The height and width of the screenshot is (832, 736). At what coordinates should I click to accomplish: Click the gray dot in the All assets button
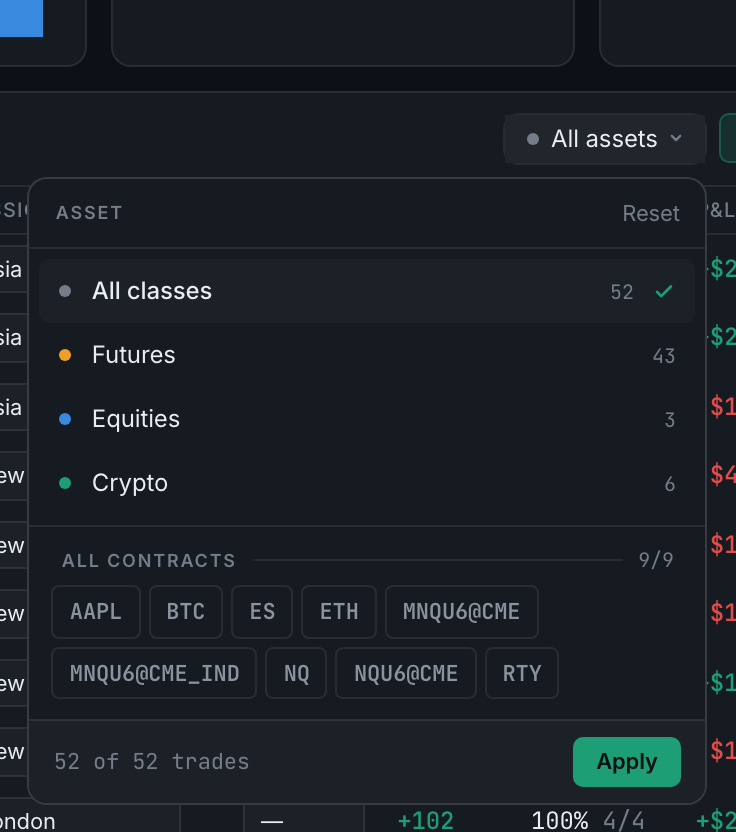point(533,139)
